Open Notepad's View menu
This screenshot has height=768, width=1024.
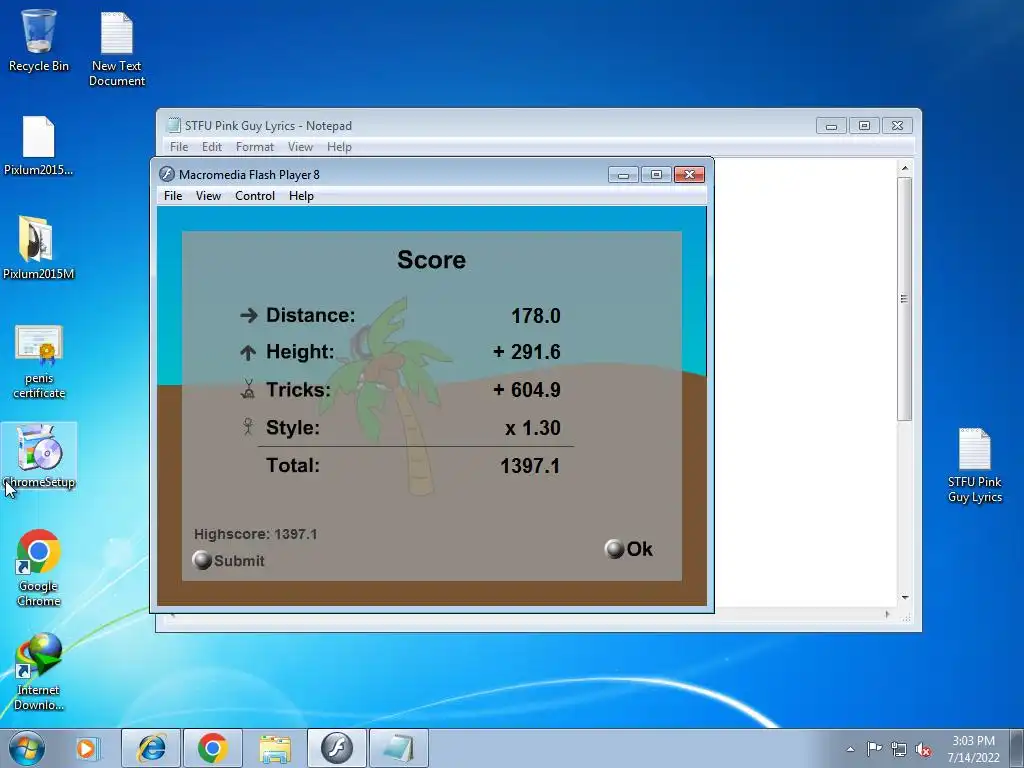[300, 147]
